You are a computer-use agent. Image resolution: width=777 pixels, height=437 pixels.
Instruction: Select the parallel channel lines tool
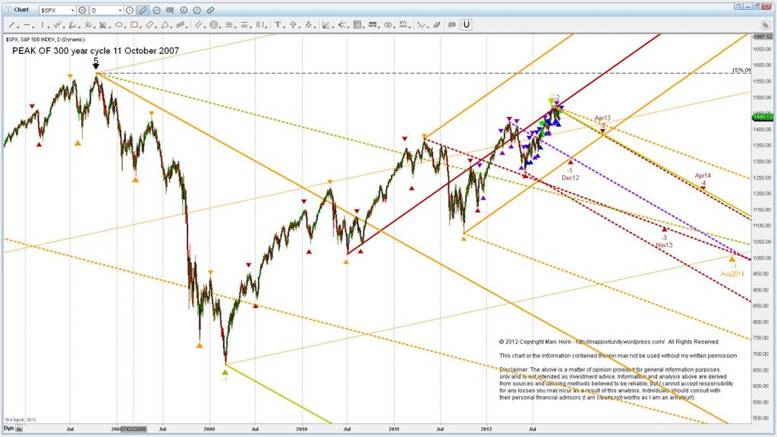(x=198, y=25)
